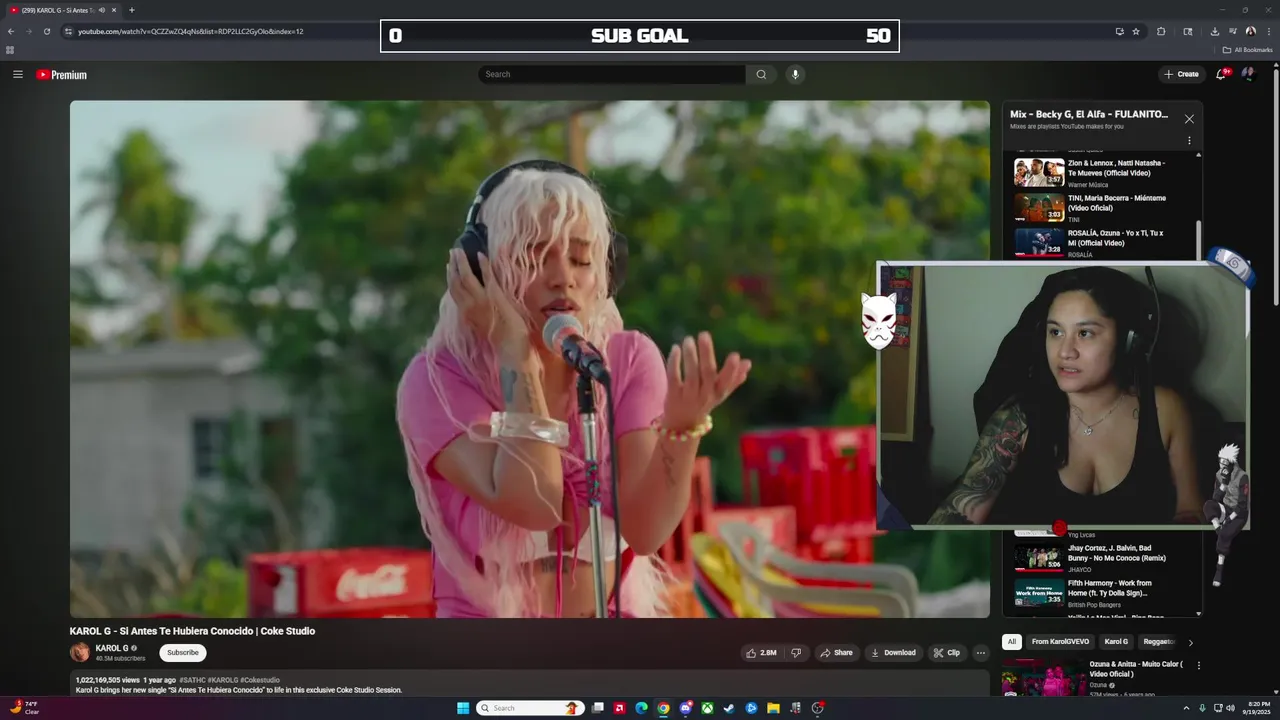This screenshot has height=720, width=1280.
Task: Mute tab via speaker icon on tab
Action: click(x=101, y=10)
